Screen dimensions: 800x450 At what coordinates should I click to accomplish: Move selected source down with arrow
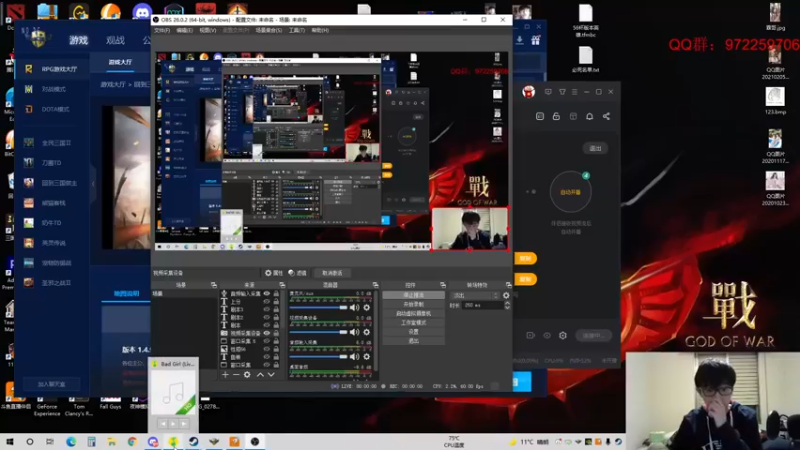(x=271, y=374)
